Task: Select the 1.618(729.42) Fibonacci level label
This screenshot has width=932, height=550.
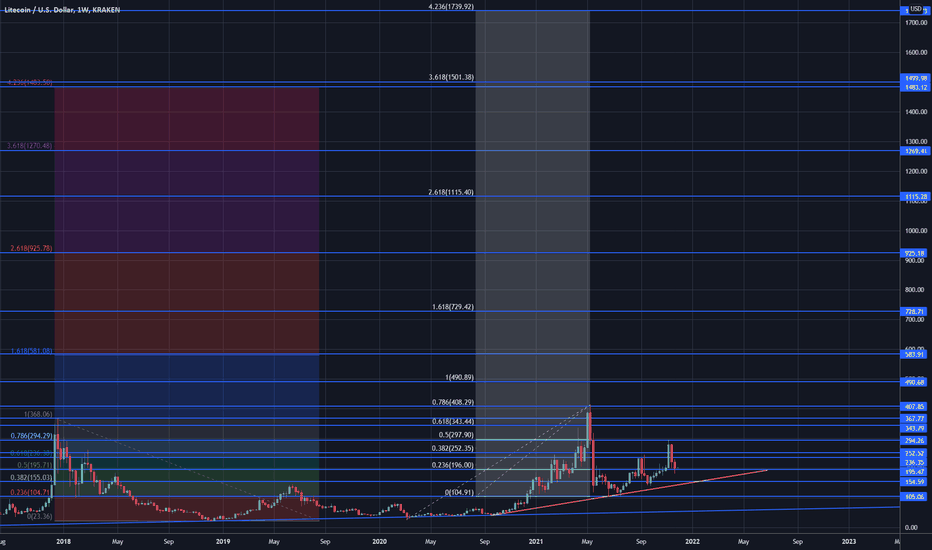Action: point(453,307)
